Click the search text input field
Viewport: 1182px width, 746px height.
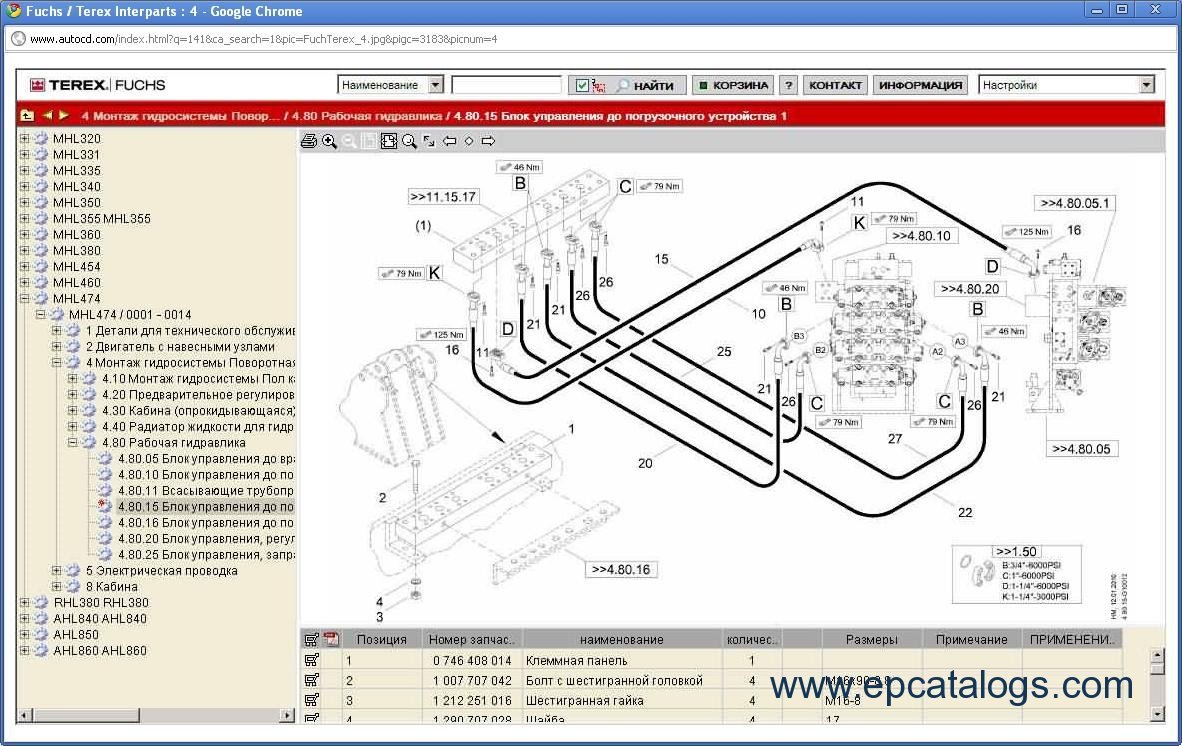click(507, 85)
